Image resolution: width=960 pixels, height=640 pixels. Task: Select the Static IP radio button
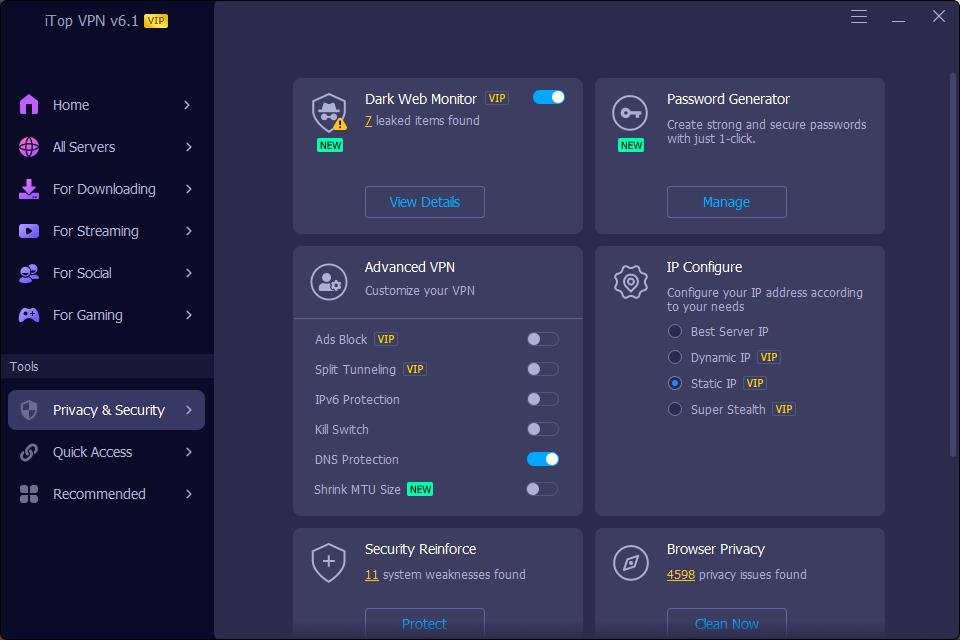(x=675, y=383)
